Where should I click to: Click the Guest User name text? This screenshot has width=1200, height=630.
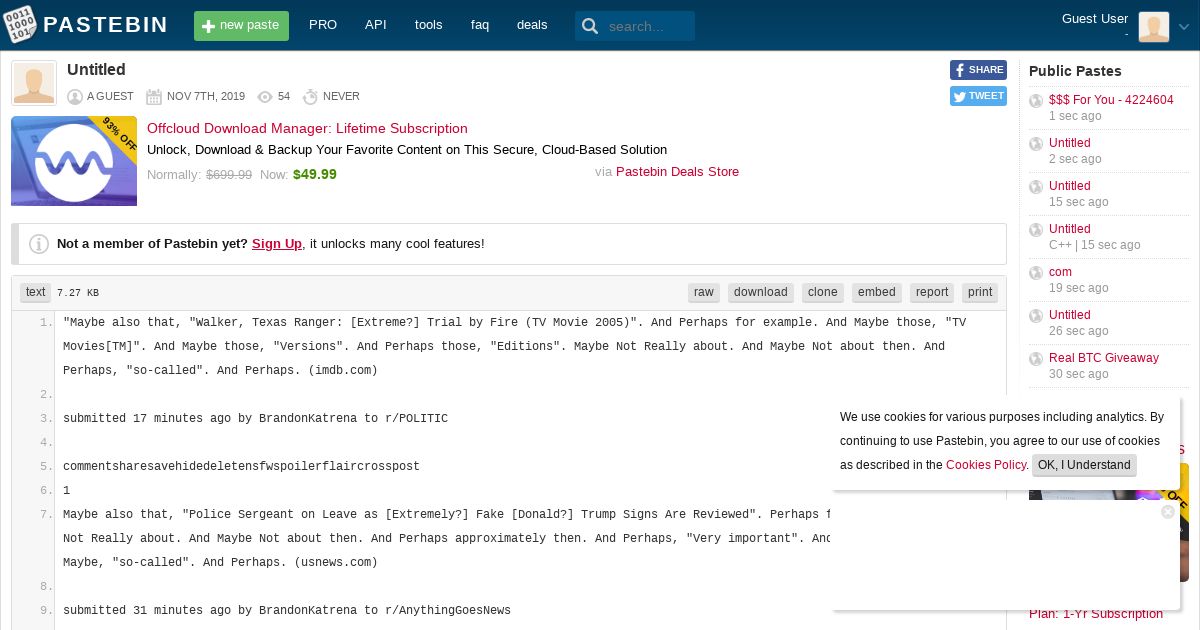pos(1095,19)
